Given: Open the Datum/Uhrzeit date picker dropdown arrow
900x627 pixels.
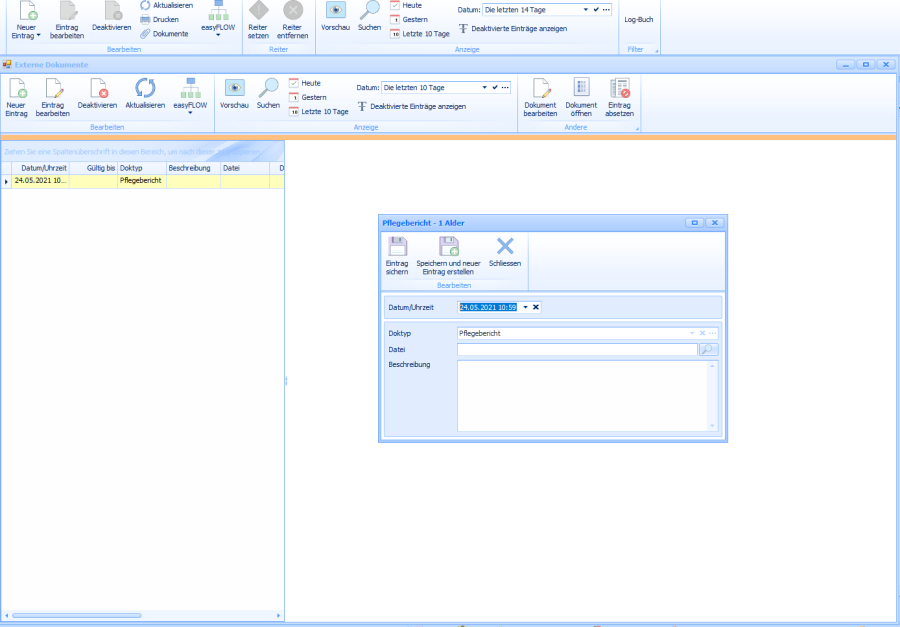Looking at the screenshot, I should (x=525, y=307).
